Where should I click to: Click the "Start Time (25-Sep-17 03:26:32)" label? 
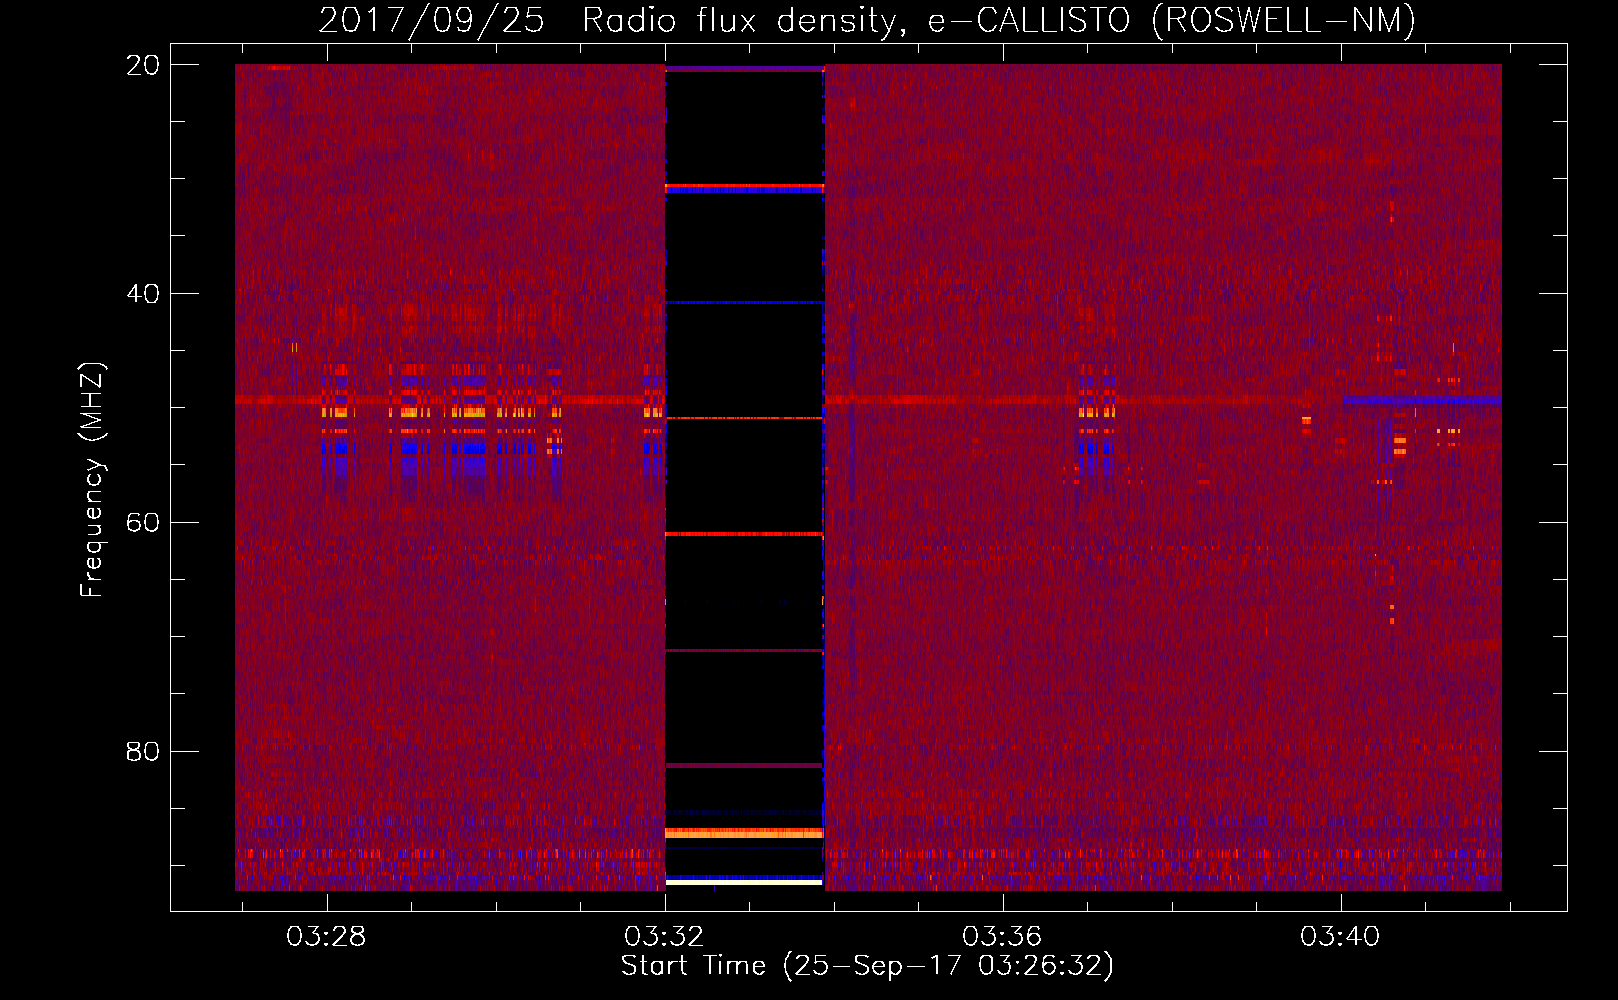tap(867, 966)
